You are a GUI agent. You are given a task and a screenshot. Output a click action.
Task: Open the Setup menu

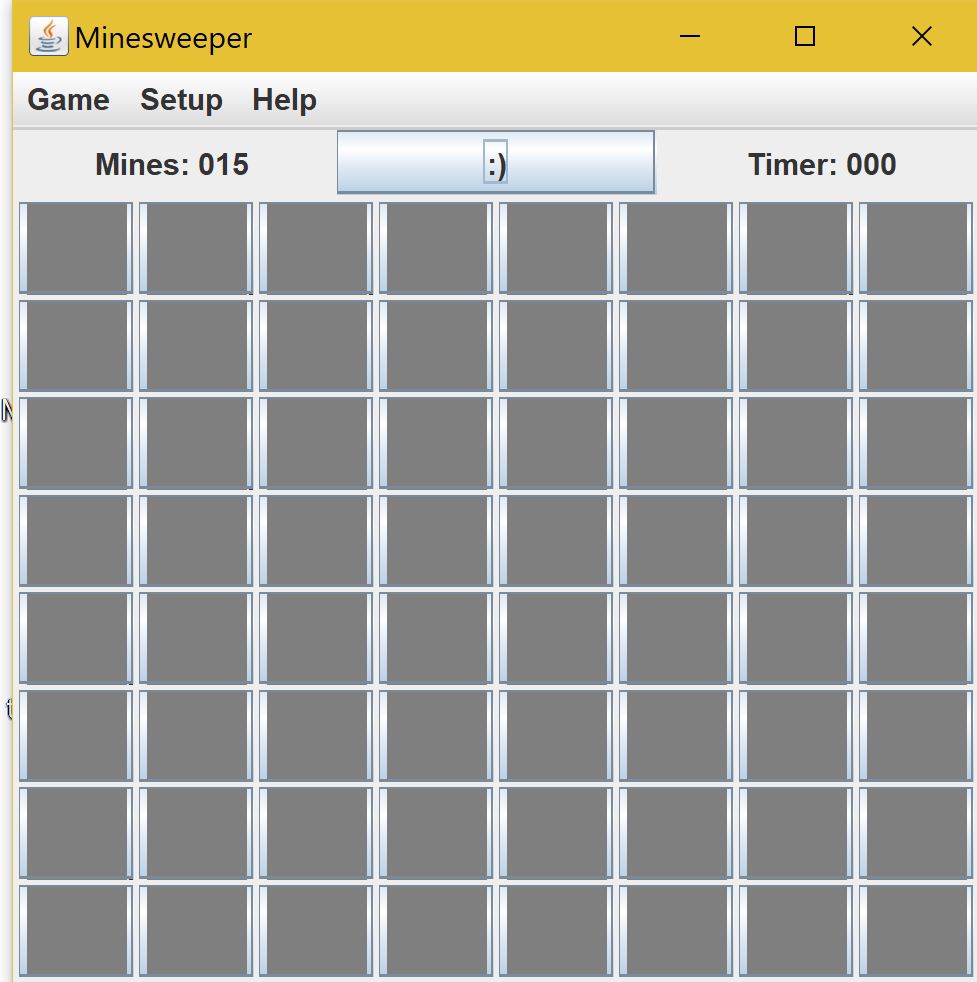coord(181,100)
